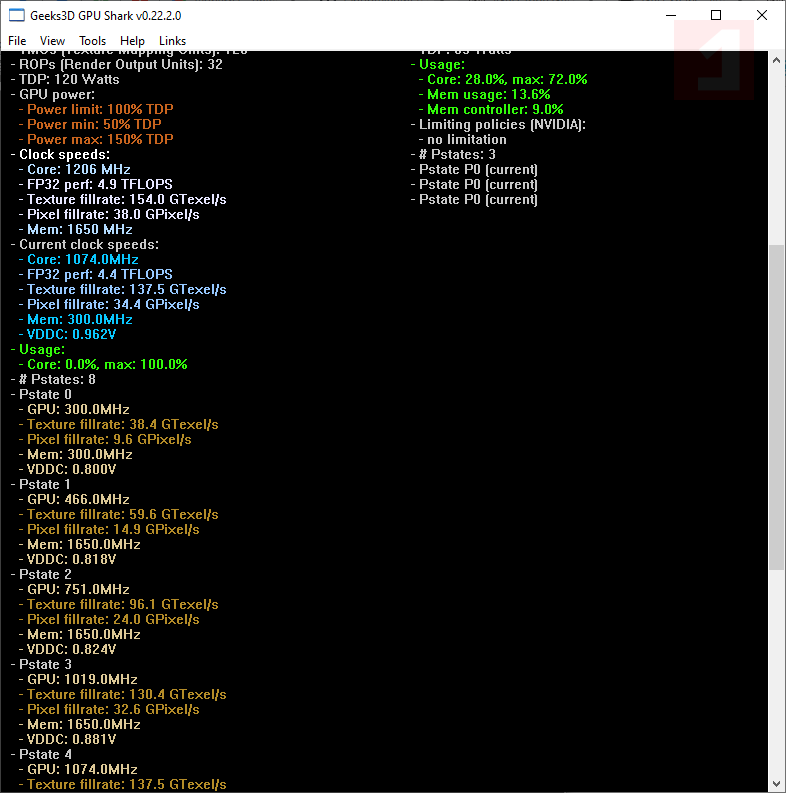This screenshot has width=786, height=793.
Task: Click the GPU Shark title bar app icon
Action: (17, 15)
